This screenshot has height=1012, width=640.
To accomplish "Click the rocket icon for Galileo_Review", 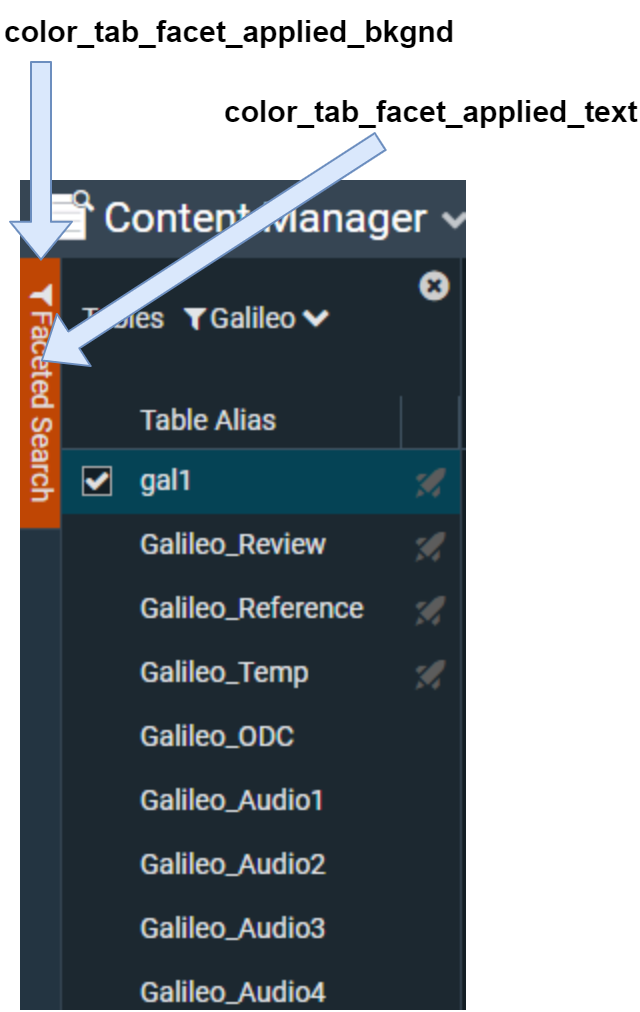I will point(430,546).
